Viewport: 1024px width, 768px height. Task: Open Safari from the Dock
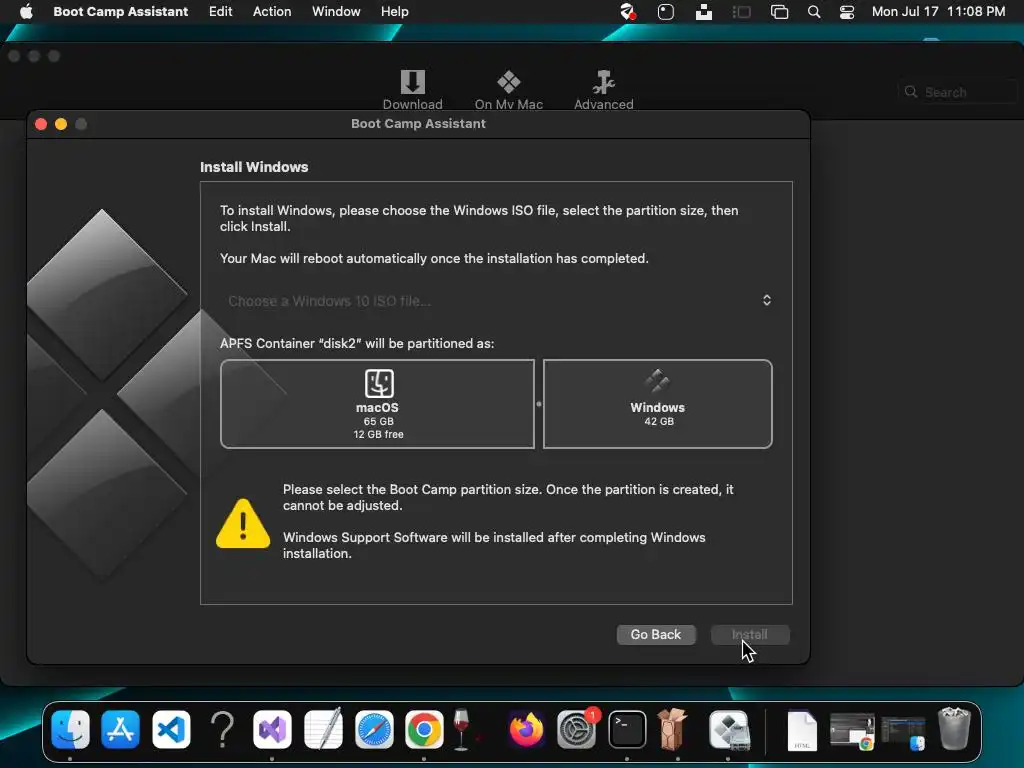(x=374, y=729)
